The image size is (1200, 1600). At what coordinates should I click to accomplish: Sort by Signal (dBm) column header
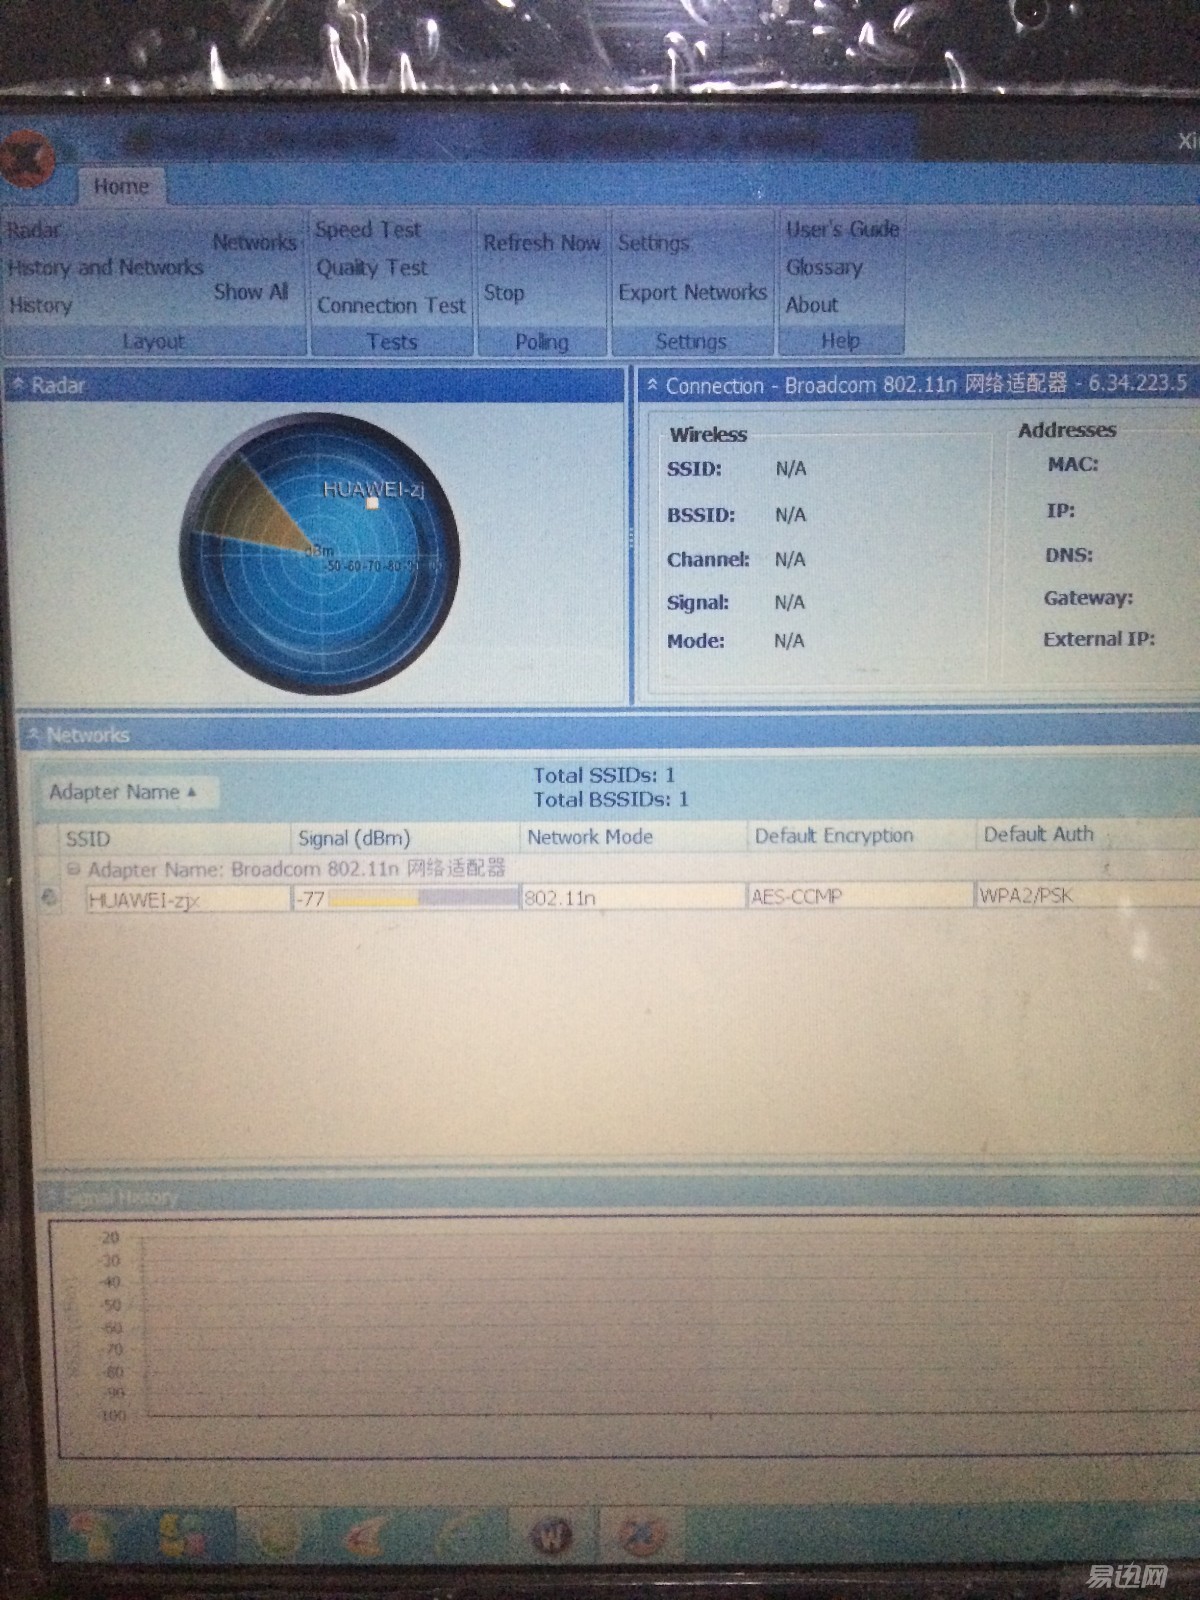405,838
